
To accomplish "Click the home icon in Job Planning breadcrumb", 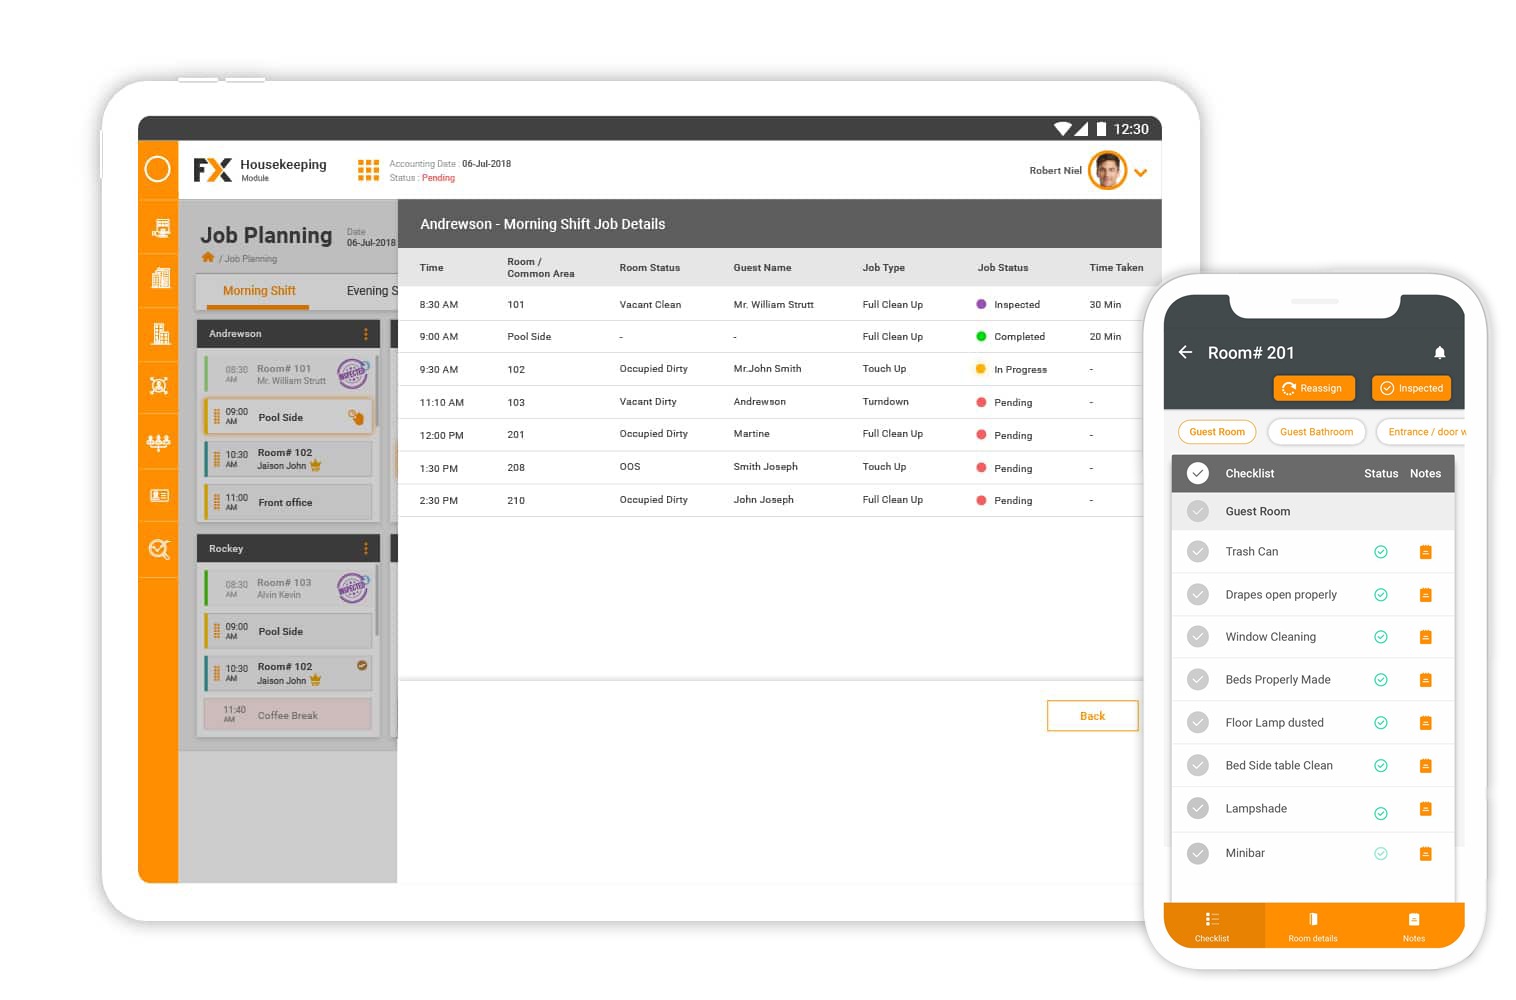I will click(208, 258).
